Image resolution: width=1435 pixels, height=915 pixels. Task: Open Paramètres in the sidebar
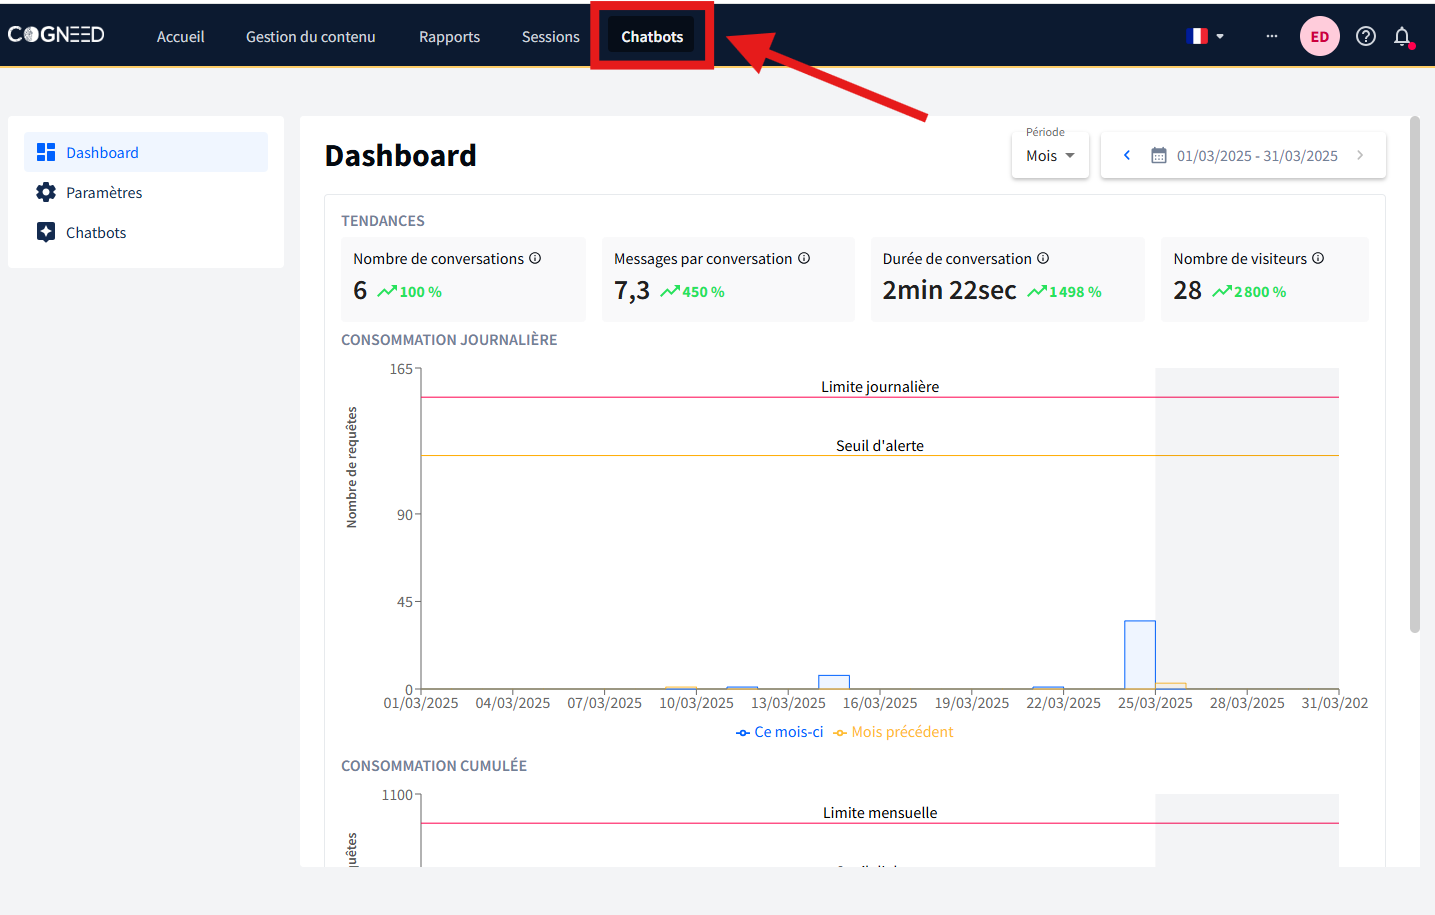pyautogui.click(x=104, y=193)
